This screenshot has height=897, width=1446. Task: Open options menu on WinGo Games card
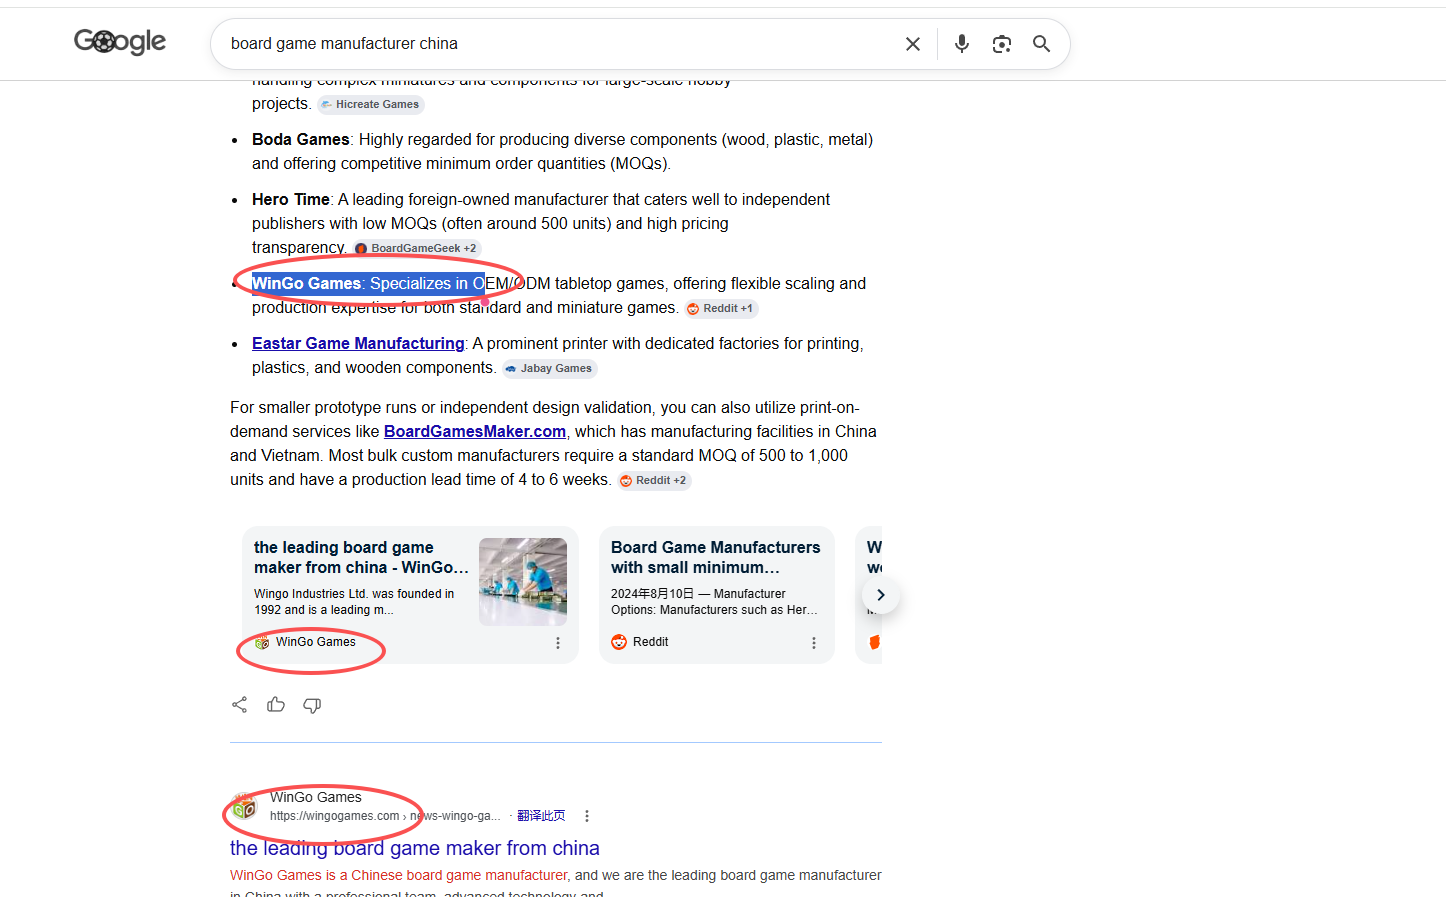[558, 643]
